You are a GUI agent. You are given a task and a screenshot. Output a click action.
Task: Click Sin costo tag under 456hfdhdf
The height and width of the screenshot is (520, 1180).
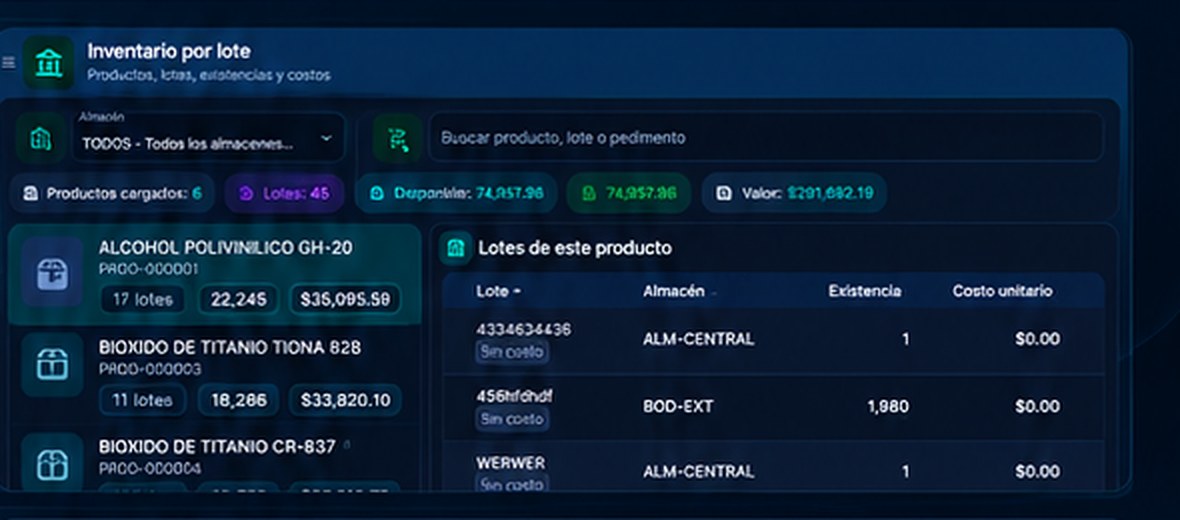click(x=512, y=418)
